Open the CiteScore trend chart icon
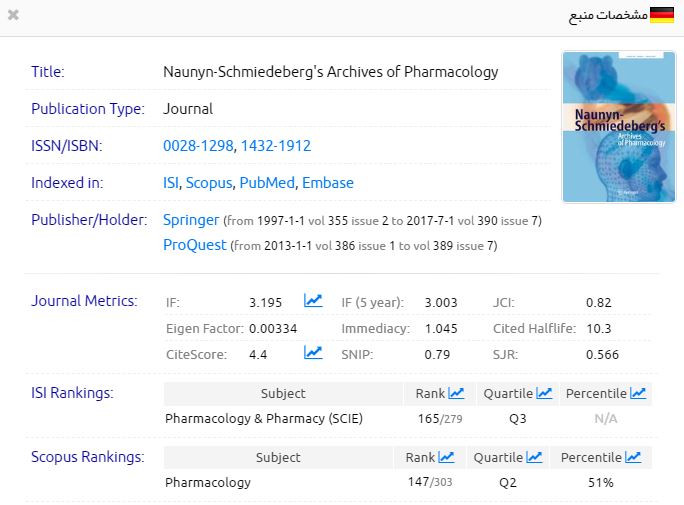 [x=313, y=353]
